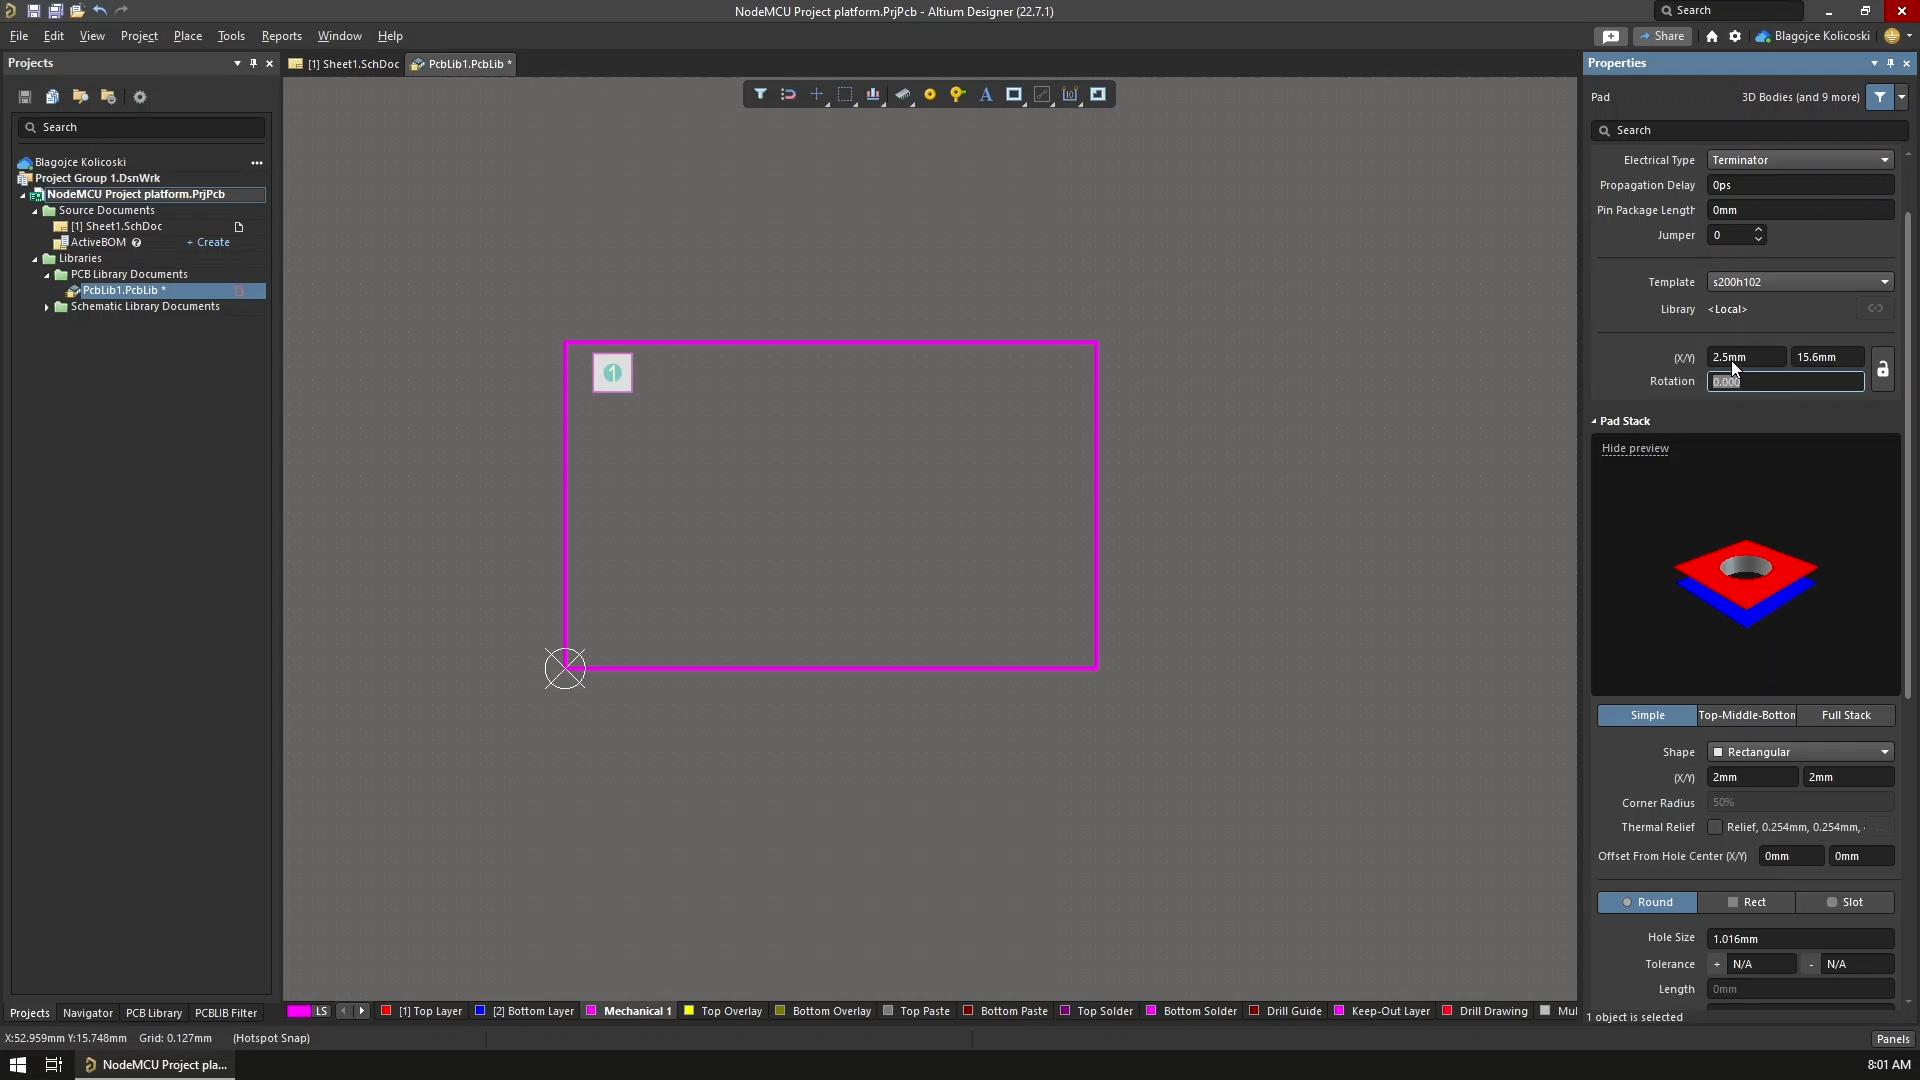Image resolution: width=1920 pixels, height=1080 pixels.
Task: Select the rectangle selection tool
Action: click(845, 94)
